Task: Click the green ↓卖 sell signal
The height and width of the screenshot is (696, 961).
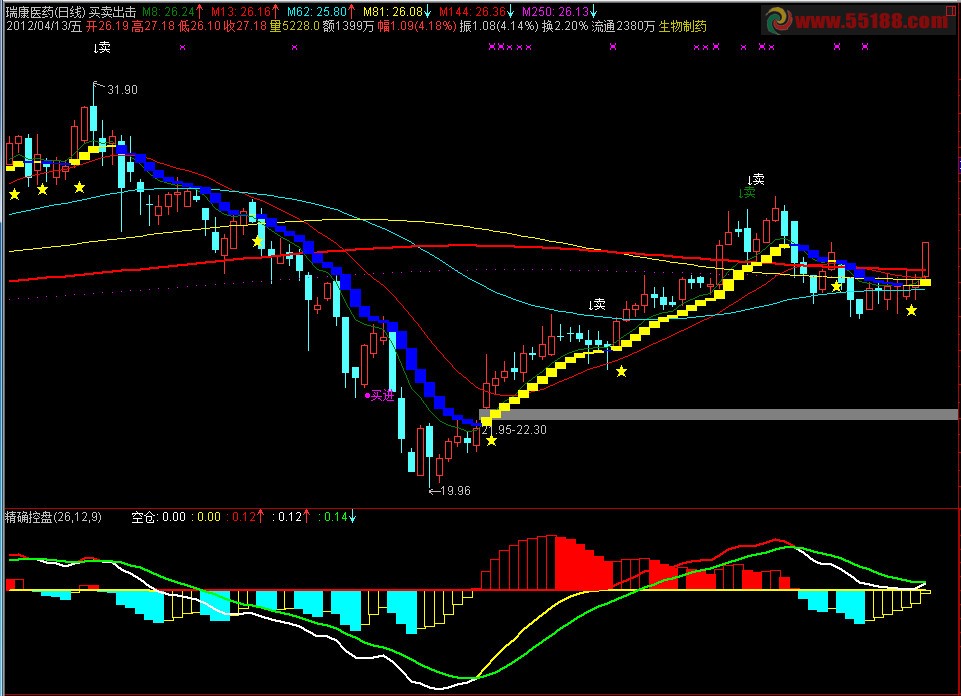Action: click(747, 192)
